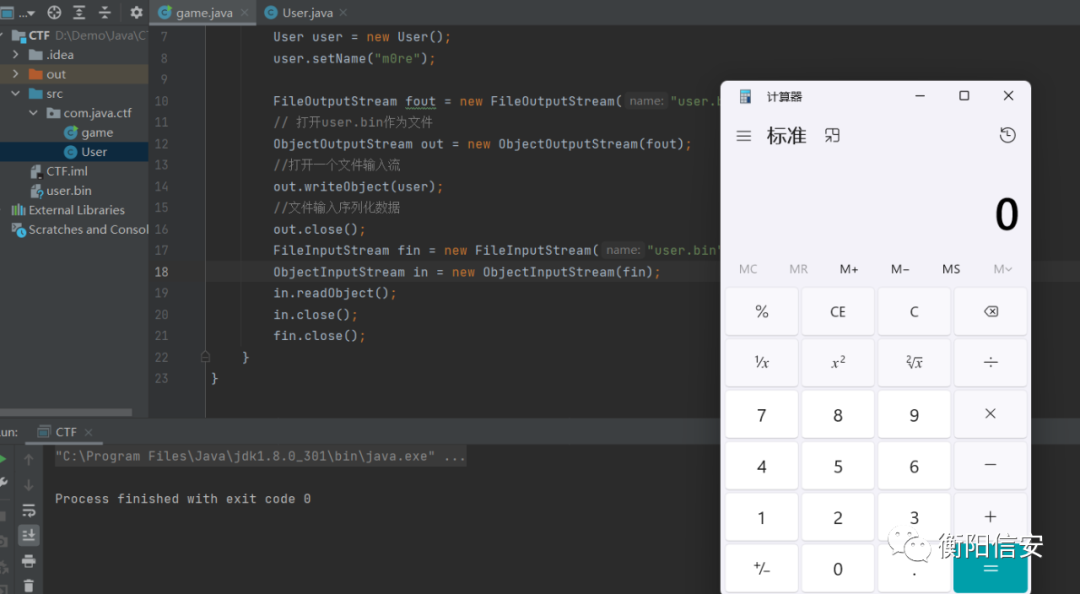This screenshot has height=594, width=1080.
Task: Open Calculator history panel
Action: 1007,135
